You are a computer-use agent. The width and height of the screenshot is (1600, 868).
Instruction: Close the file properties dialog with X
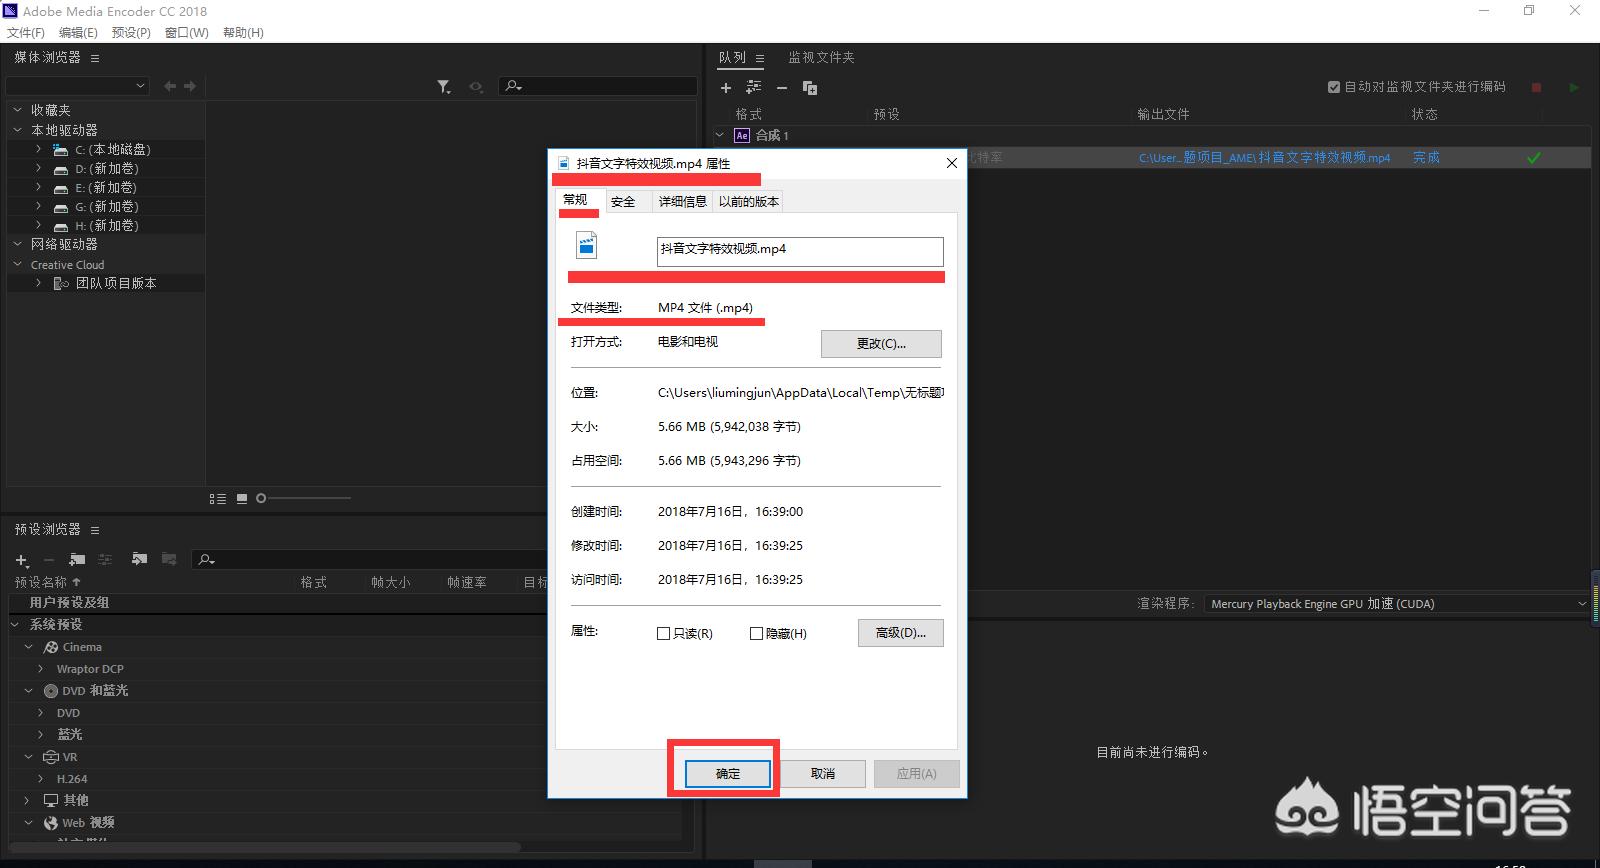pyautogui.click(x=952, y=163)
